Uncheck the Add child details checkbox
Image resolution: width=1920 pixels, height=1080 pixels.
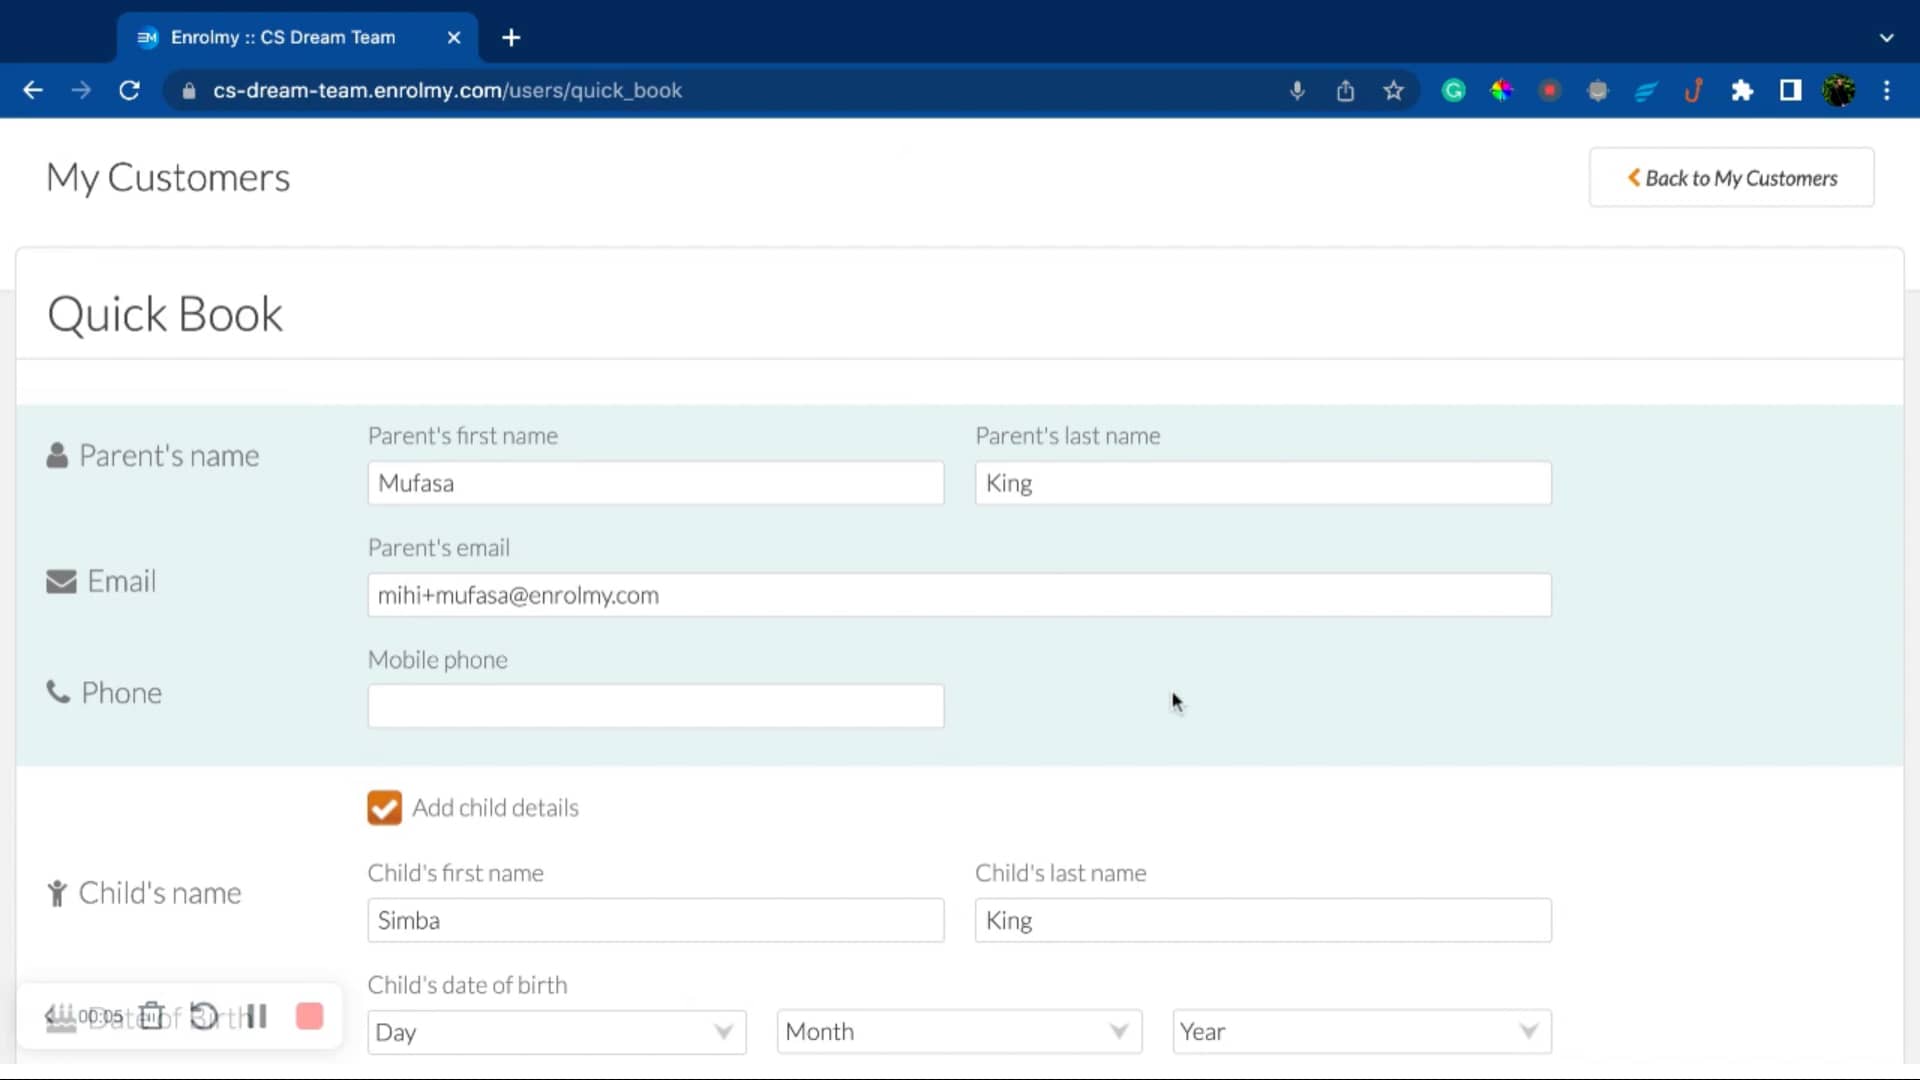(384, 808)
